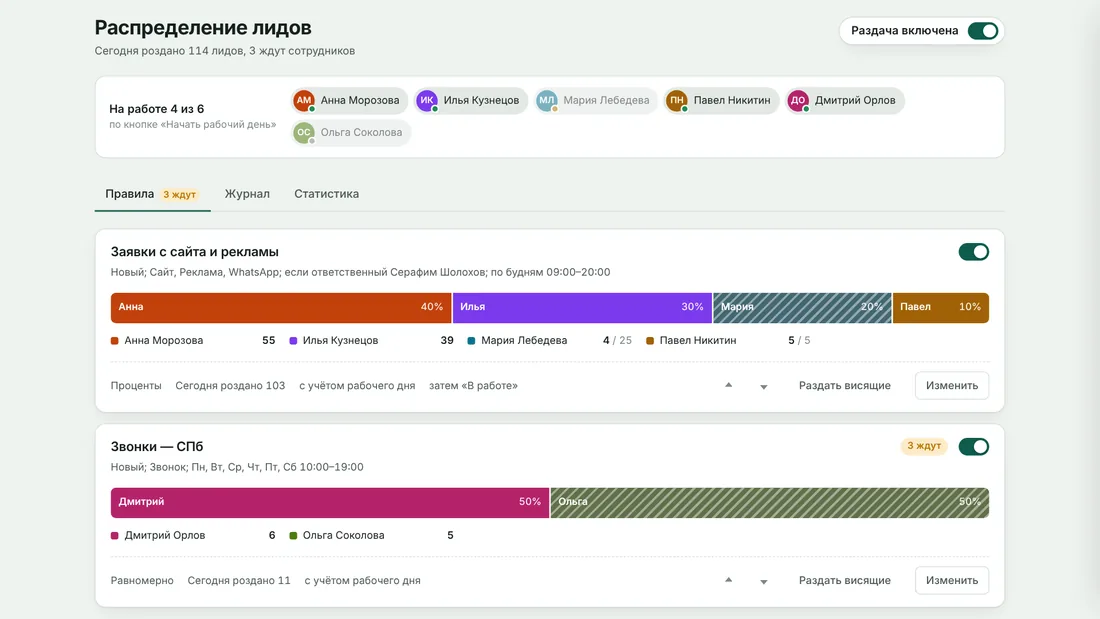The image size is (1100, 619).
Task: Move the «Звонки — СПб» rule up
Action: tap(728, 580)
